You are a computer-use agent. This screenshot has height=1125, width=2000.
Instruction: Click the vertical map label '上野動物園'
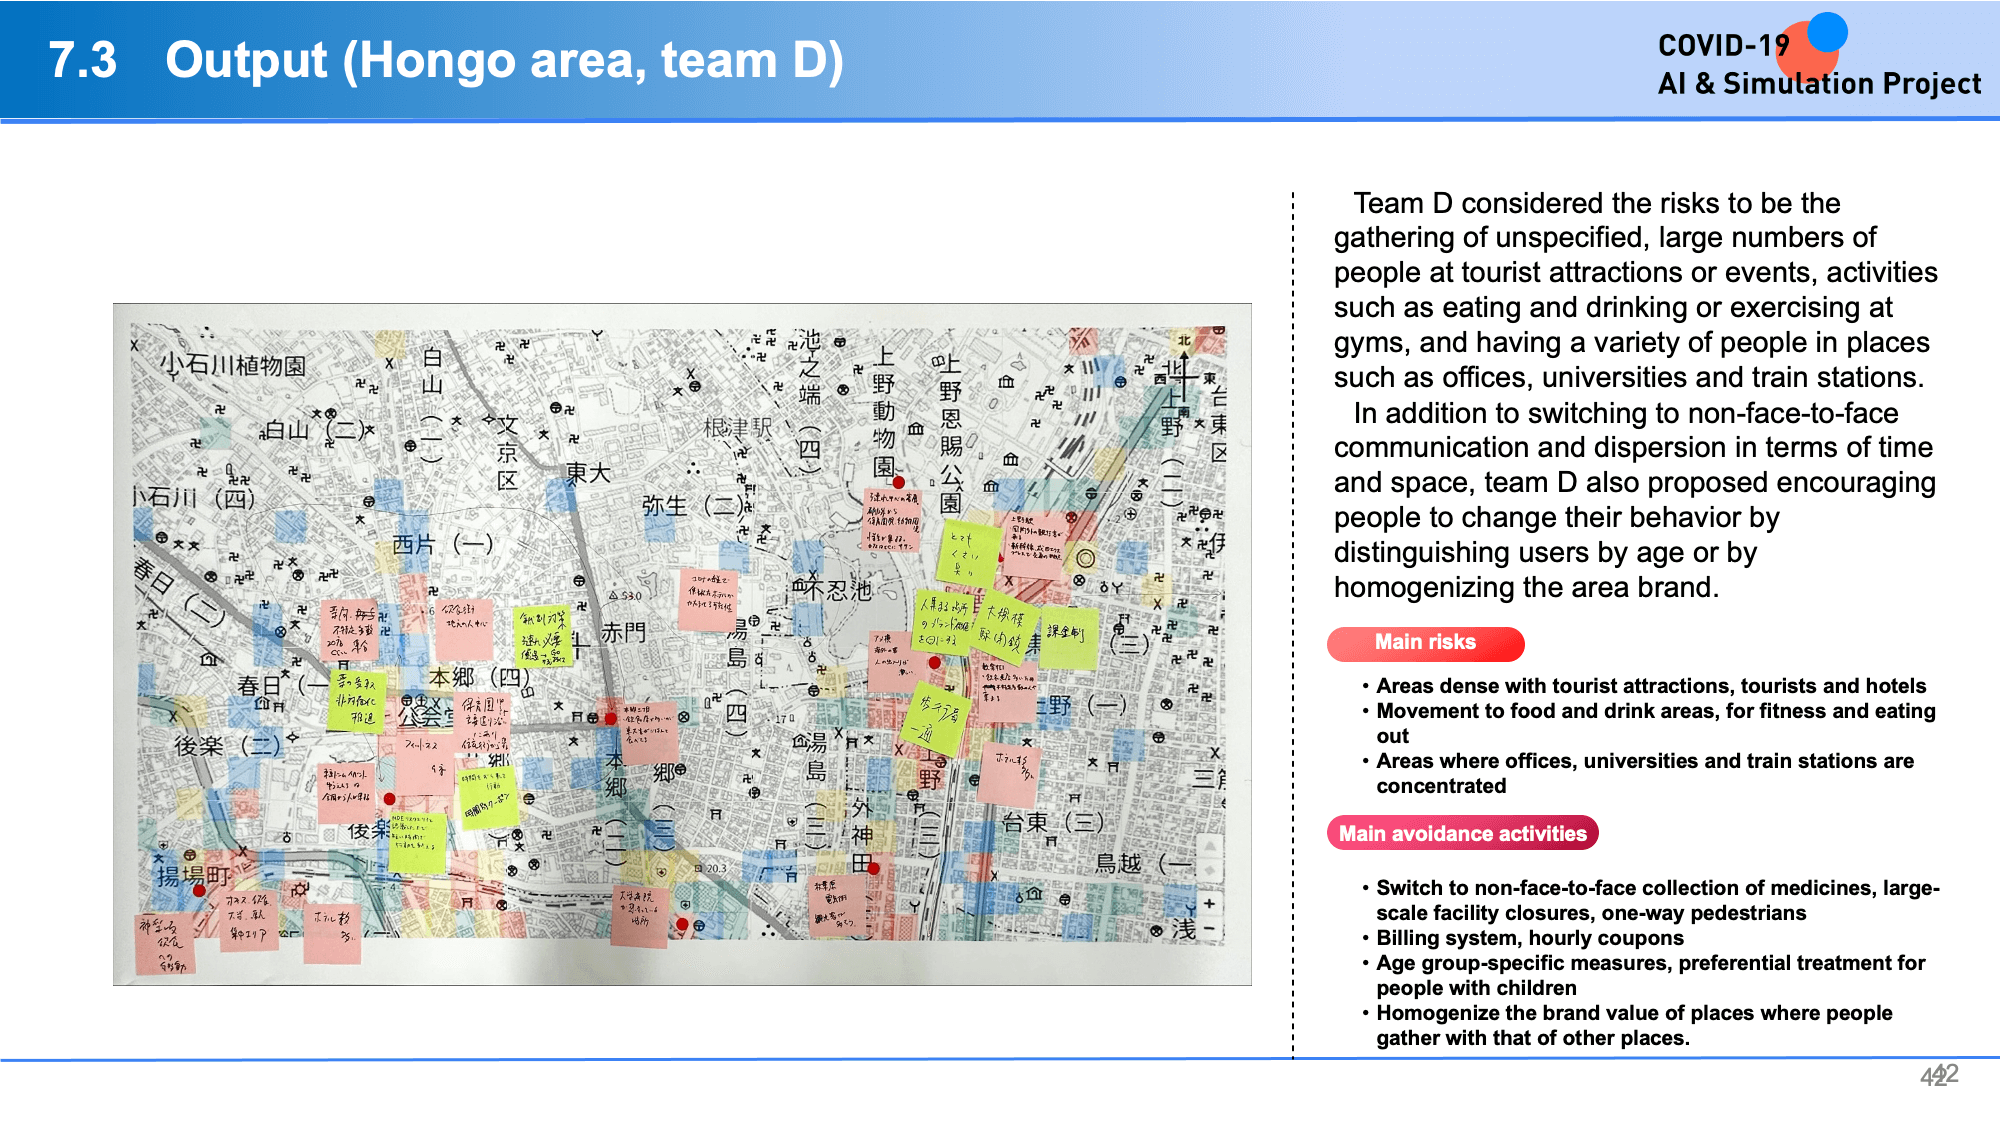tap(884, 411)
